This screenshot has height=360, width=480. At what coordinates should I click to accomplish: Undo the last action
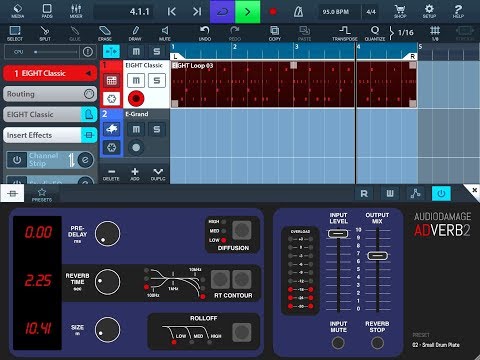(205, 33)
